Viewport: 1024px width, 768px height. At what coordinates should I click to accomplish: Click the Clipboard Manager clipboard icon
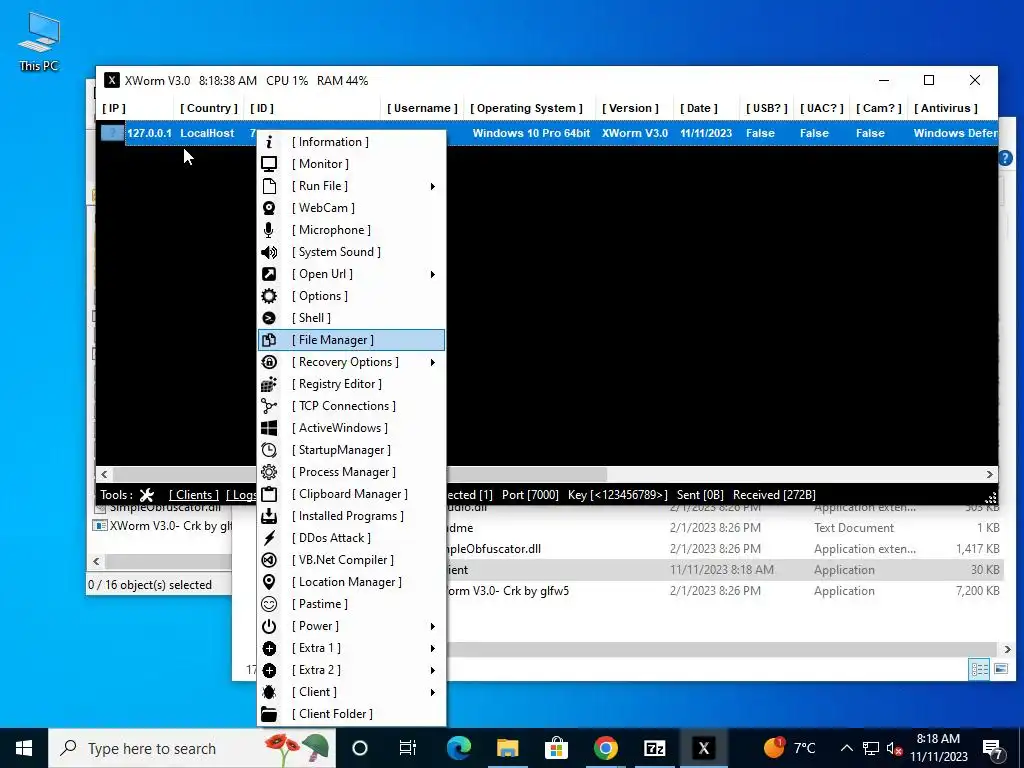point(269,494)
